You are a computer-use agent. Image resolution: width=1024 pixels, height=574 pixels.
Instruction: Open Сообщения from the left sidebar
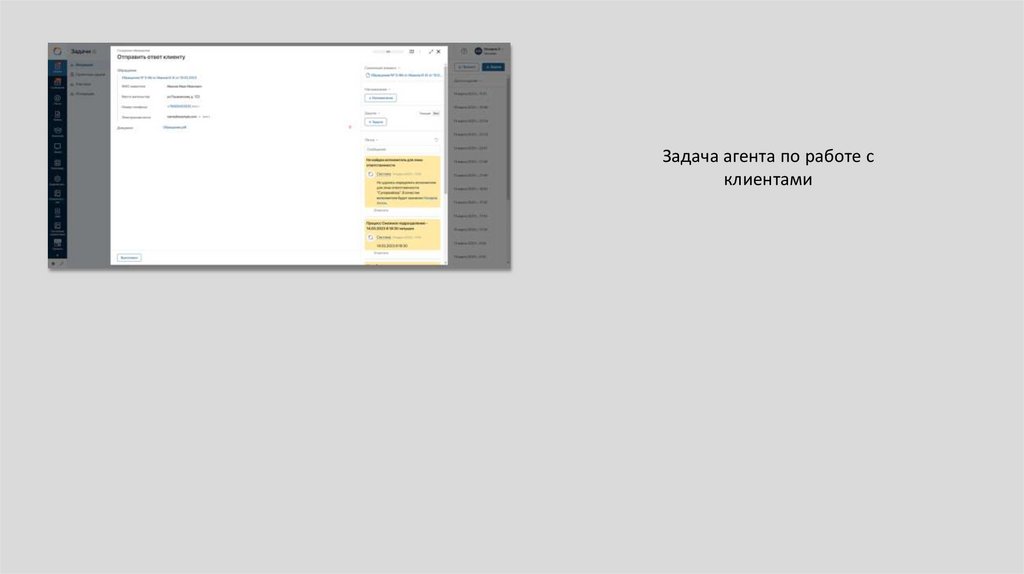click(x=58, y=131)
